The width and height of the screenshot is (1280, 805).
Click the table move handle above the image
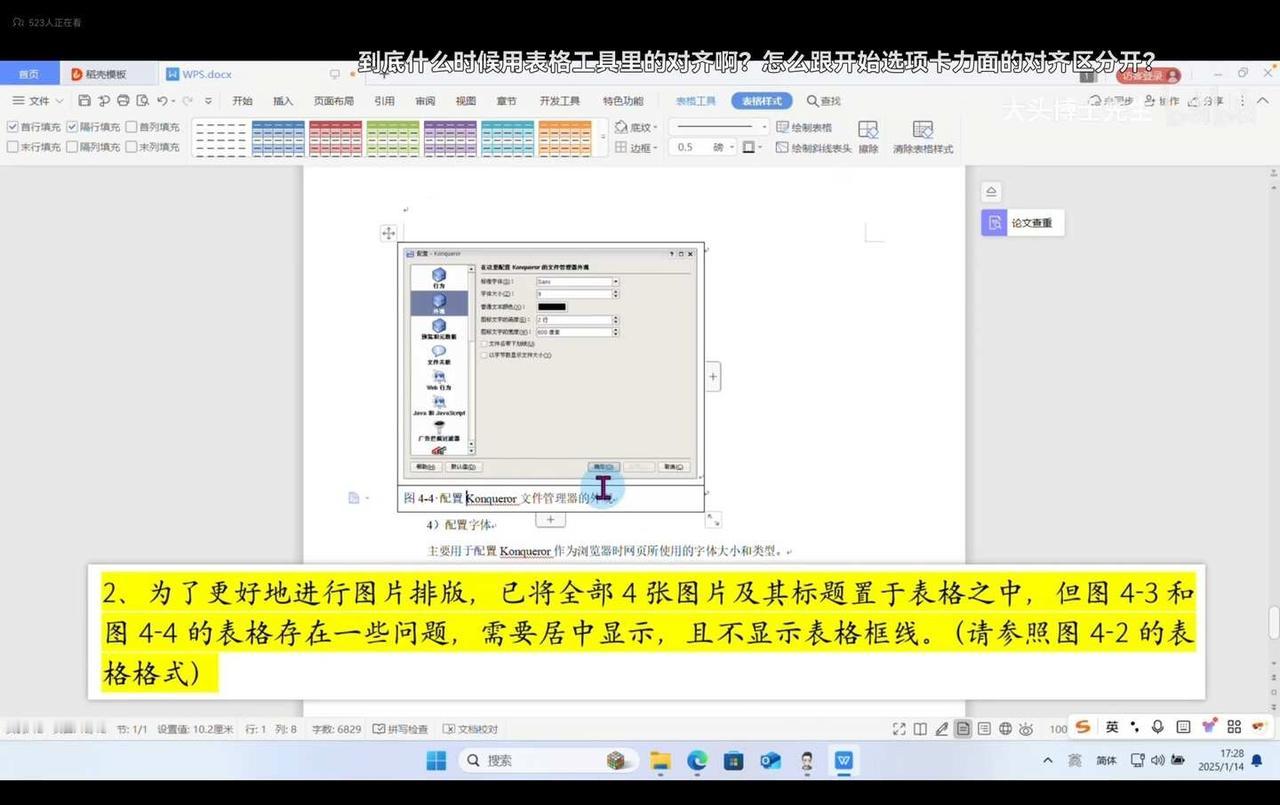click(388, 233)
